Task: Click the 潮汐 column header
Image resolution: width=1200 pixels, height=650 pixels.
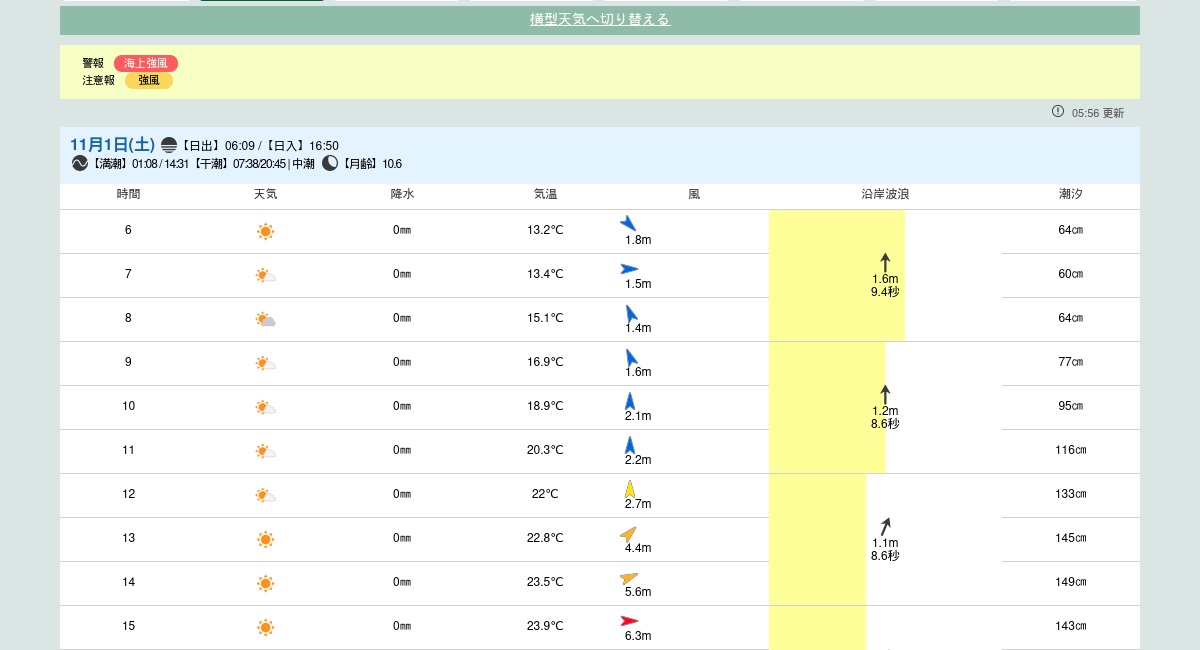Action: [1070, 194]
